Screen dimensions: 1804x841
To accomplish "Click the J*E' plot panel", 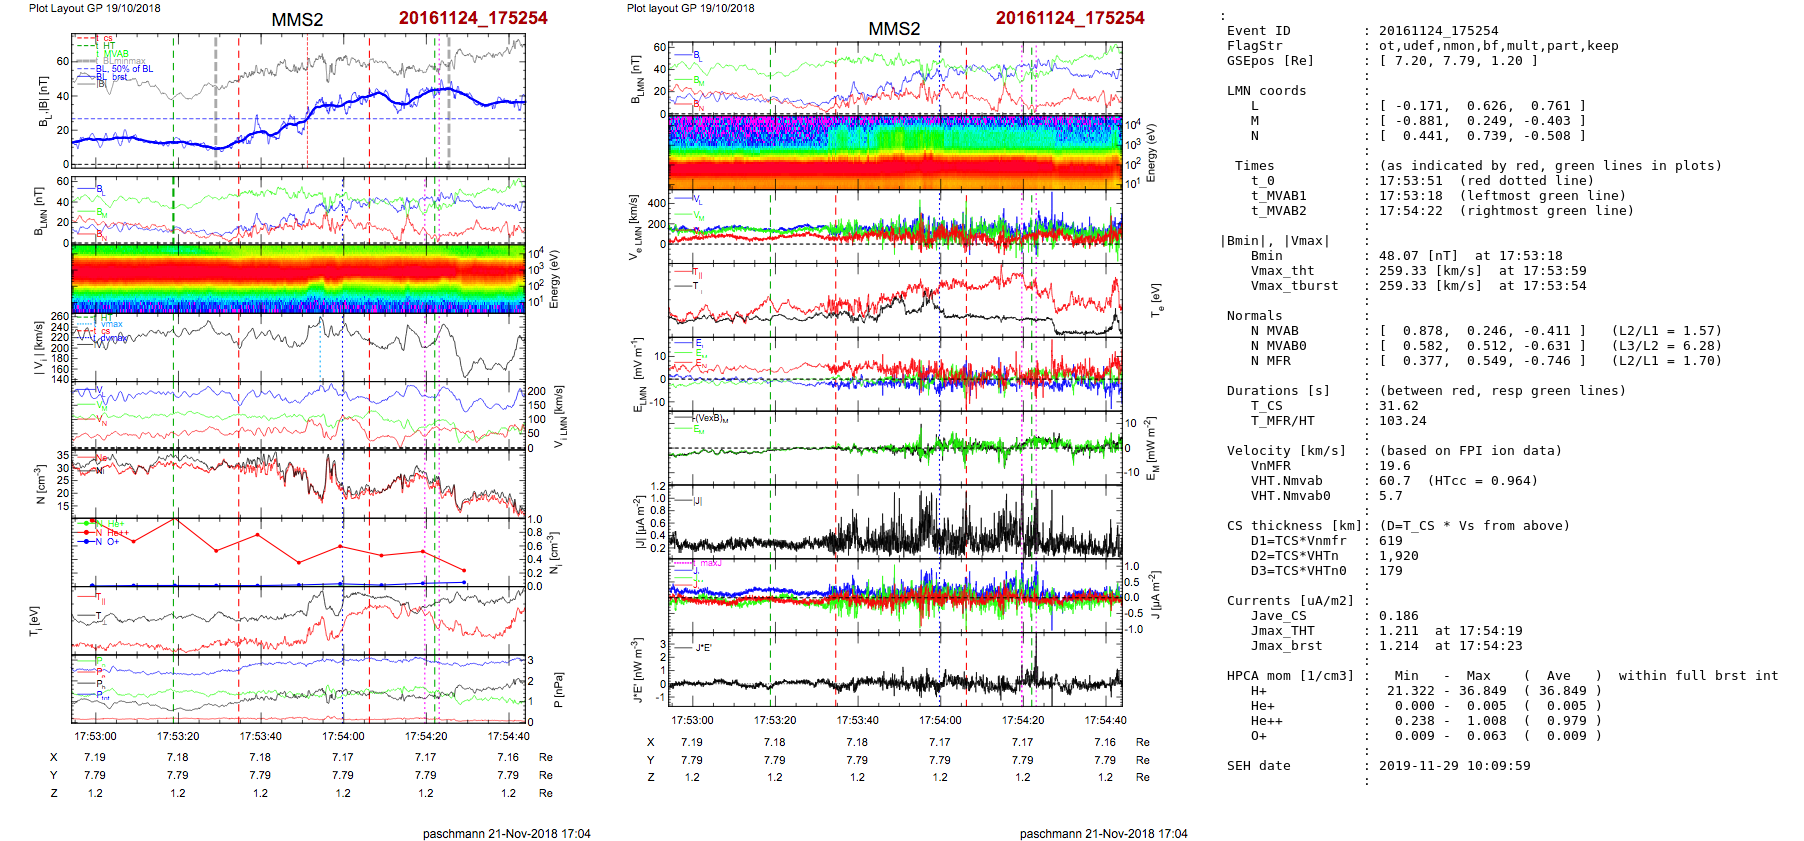I will (x=895, y=672).
